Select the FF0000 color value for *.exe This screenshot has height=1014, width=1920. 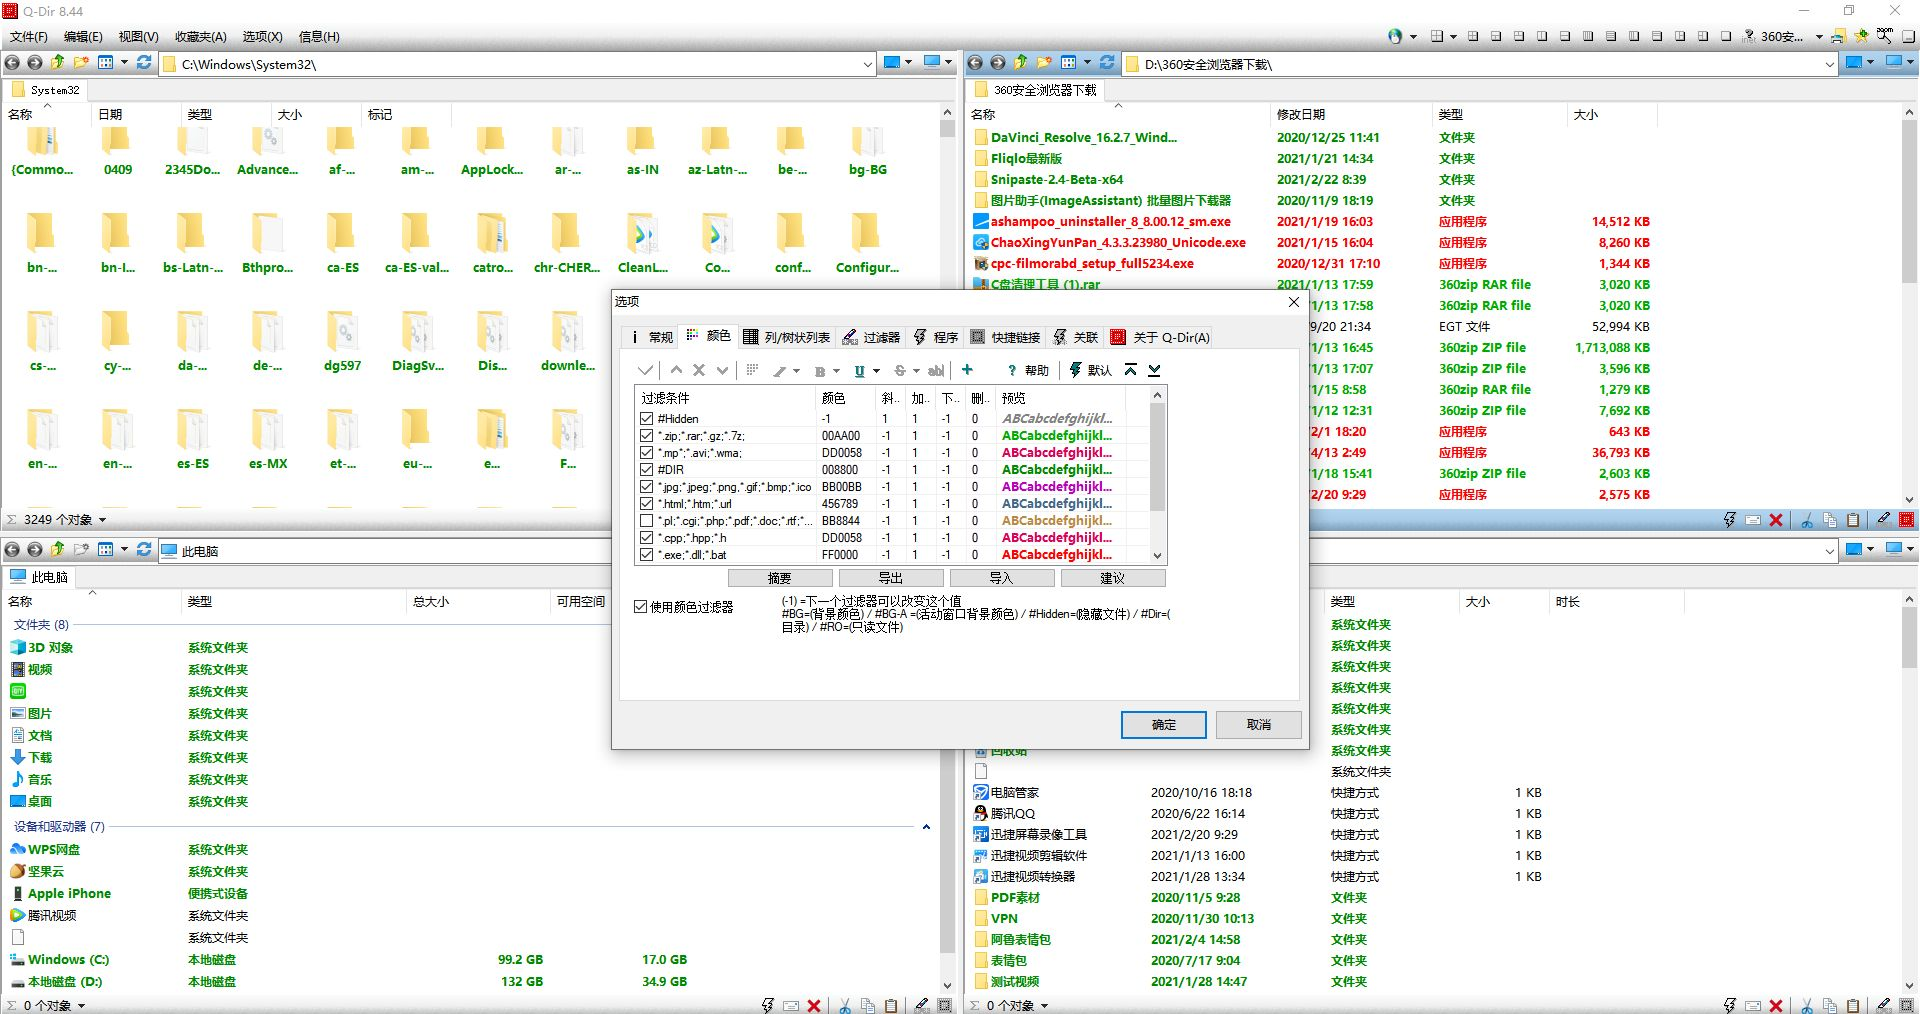pyautogui.click(x=840, y=555)
